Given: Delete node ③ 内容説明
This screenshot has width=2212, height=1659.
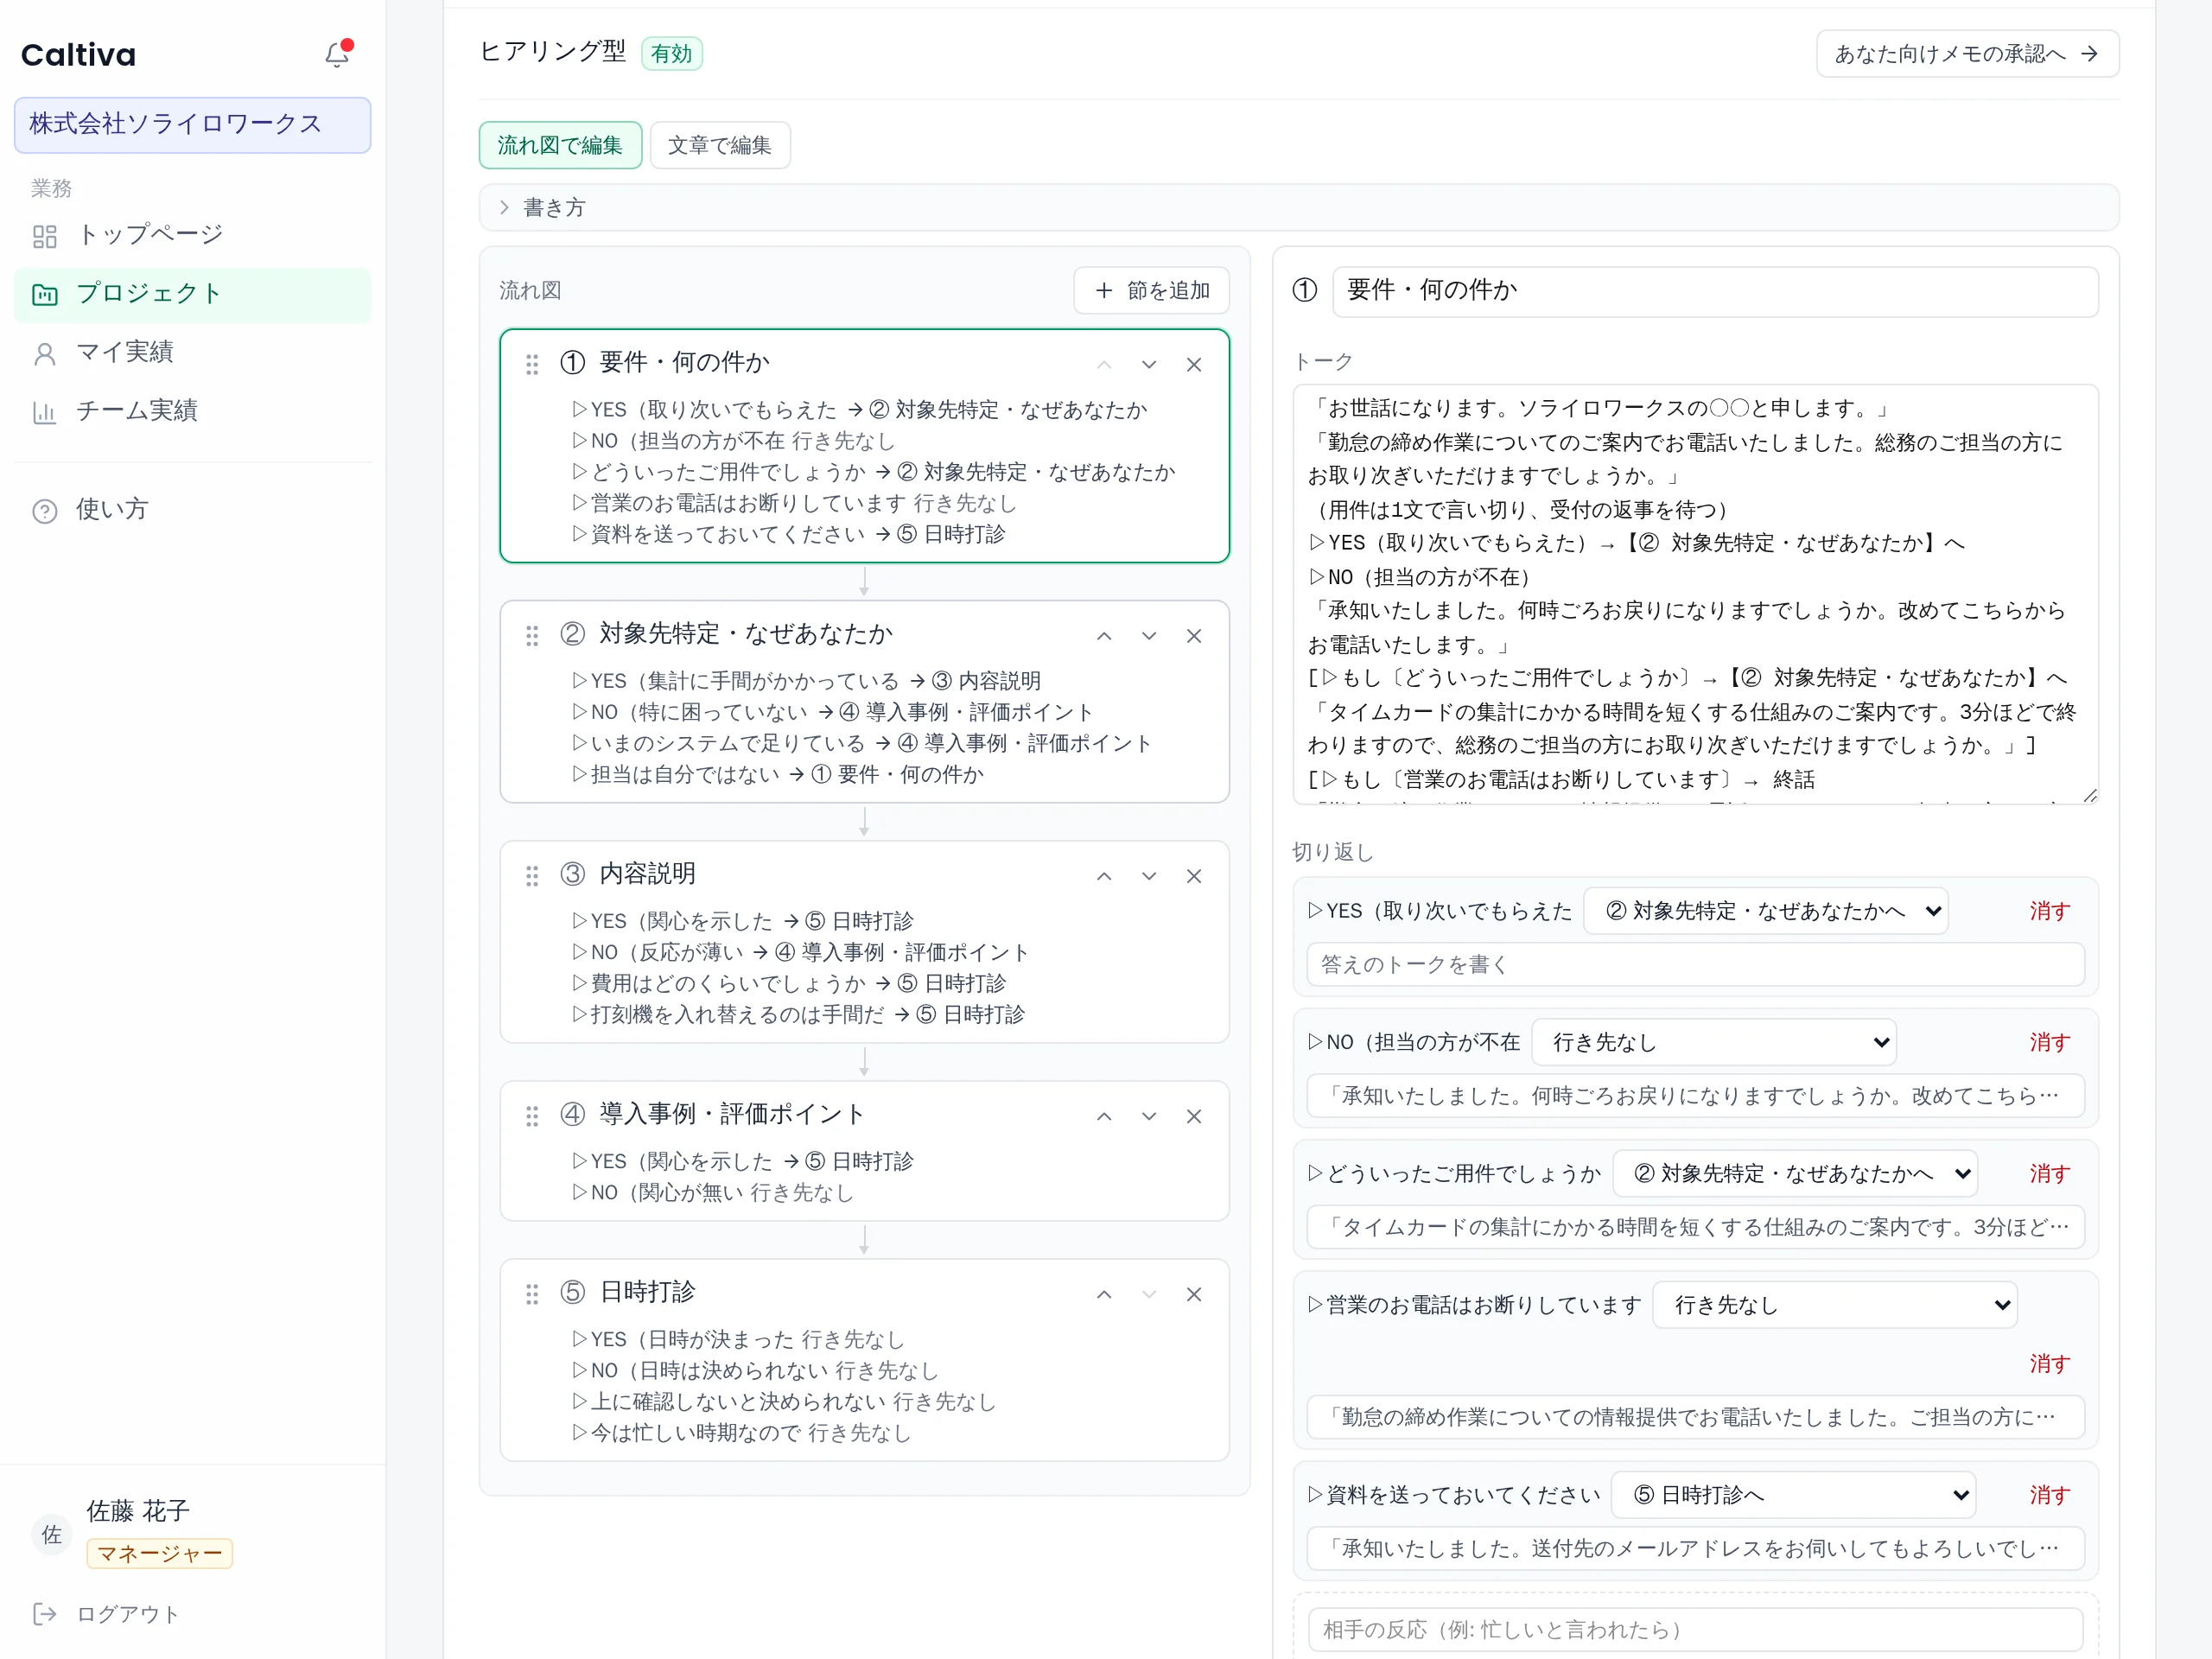Looking at the screenshot, I should click(1194, 876).
